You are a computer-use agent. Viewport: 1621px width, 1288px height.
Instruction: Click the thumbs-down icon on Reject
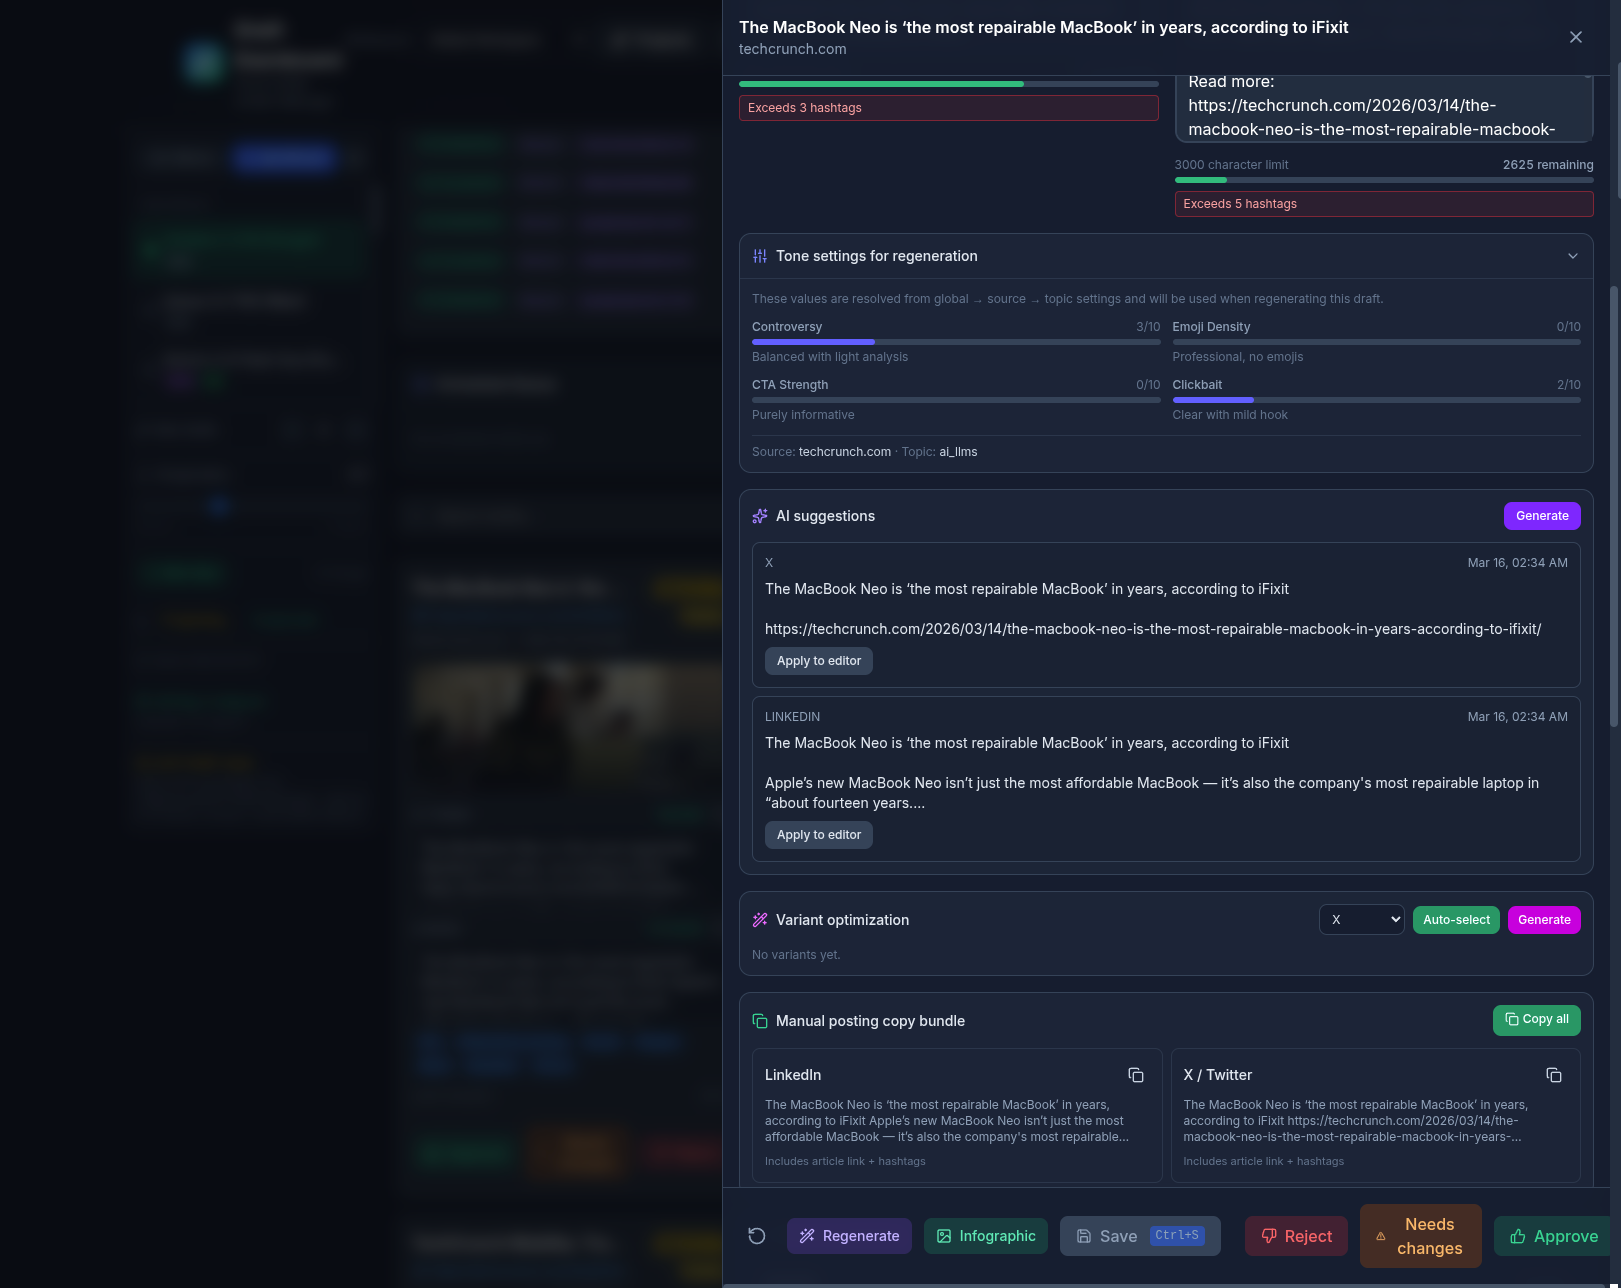[x=1269, y=1236]
